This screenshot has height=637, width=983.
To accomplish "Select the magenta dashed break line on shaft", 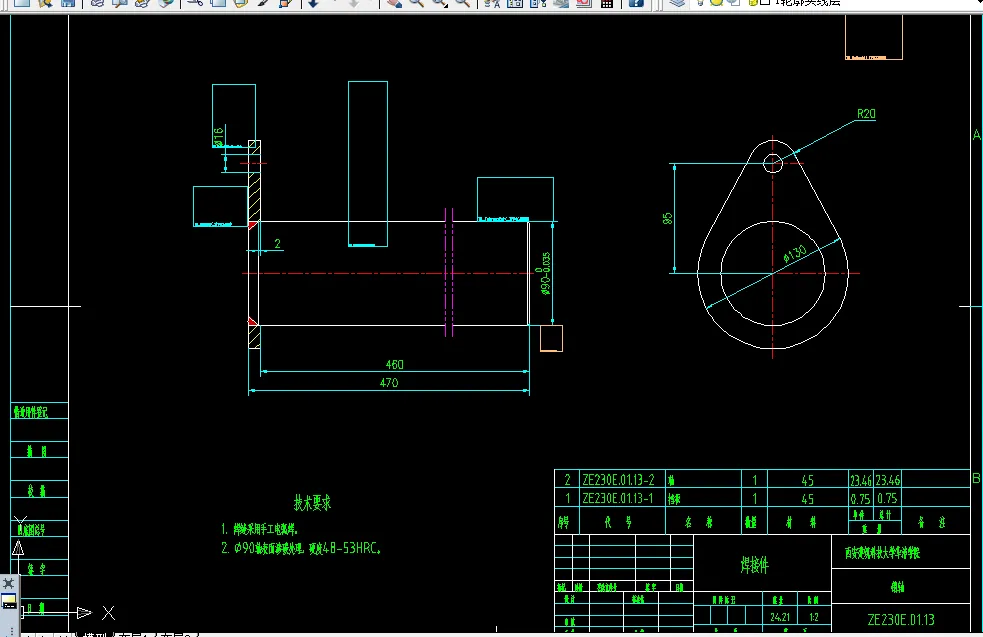I will tap(449, 272).
